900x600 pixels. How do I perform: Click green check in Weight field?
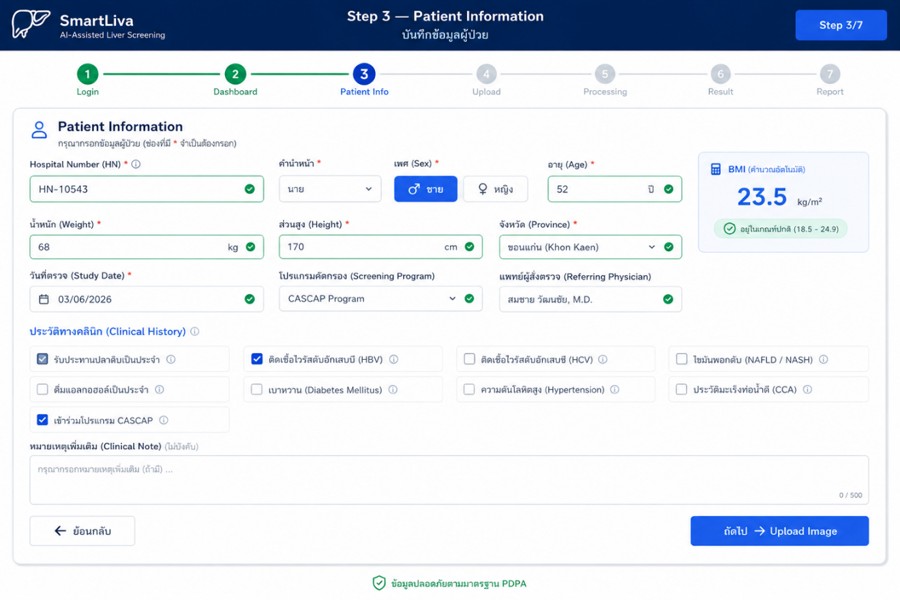click(x=250, y=247)
